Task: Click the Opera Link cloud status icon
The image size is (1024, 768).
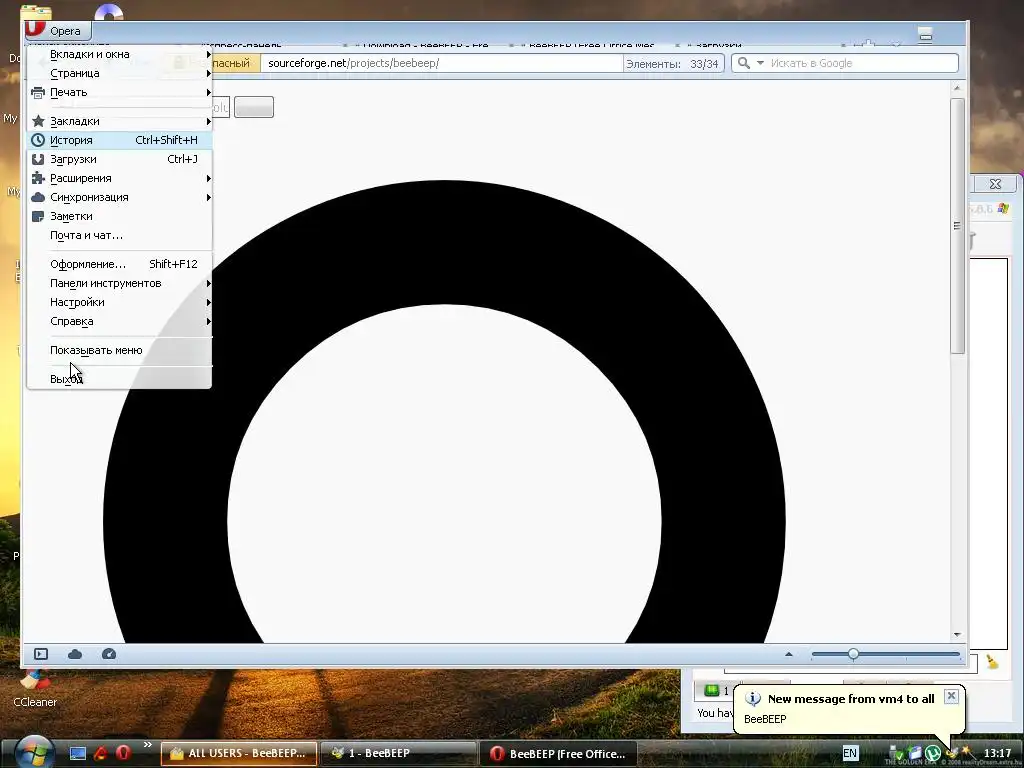Action: (75, 654)
